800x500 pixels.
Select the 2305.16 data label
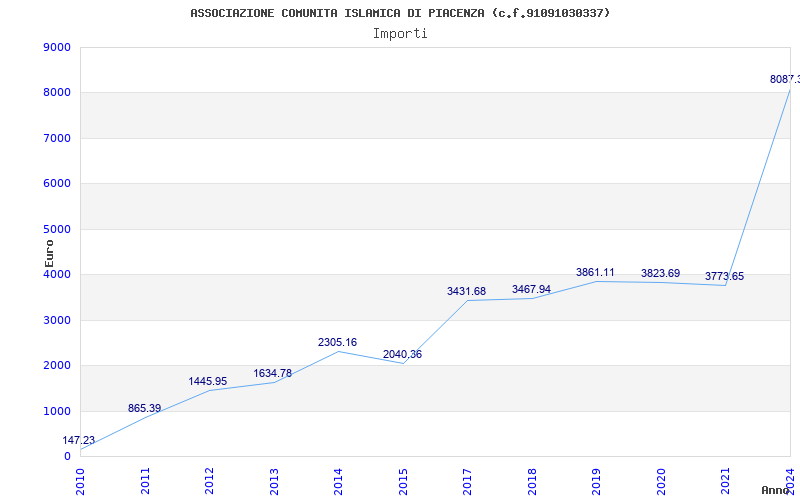pos(337,342)
